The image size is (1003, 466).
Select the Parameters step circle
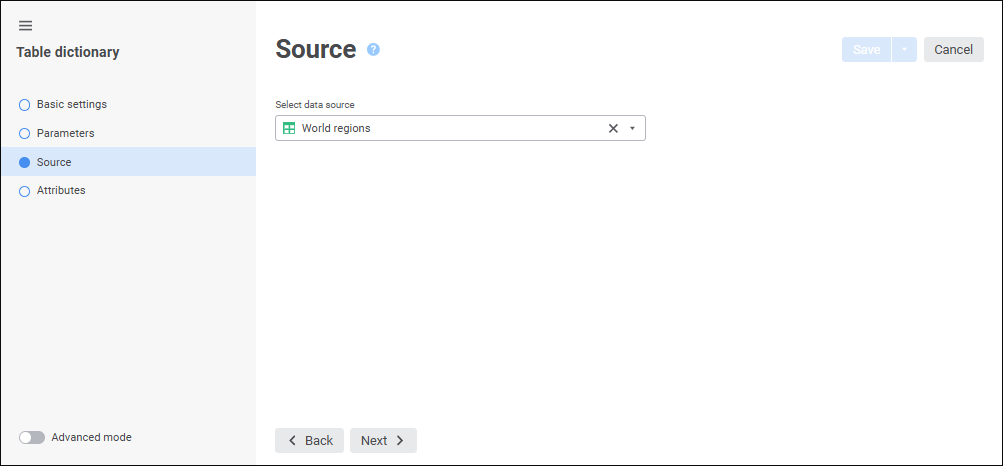(x=25, y=133)
